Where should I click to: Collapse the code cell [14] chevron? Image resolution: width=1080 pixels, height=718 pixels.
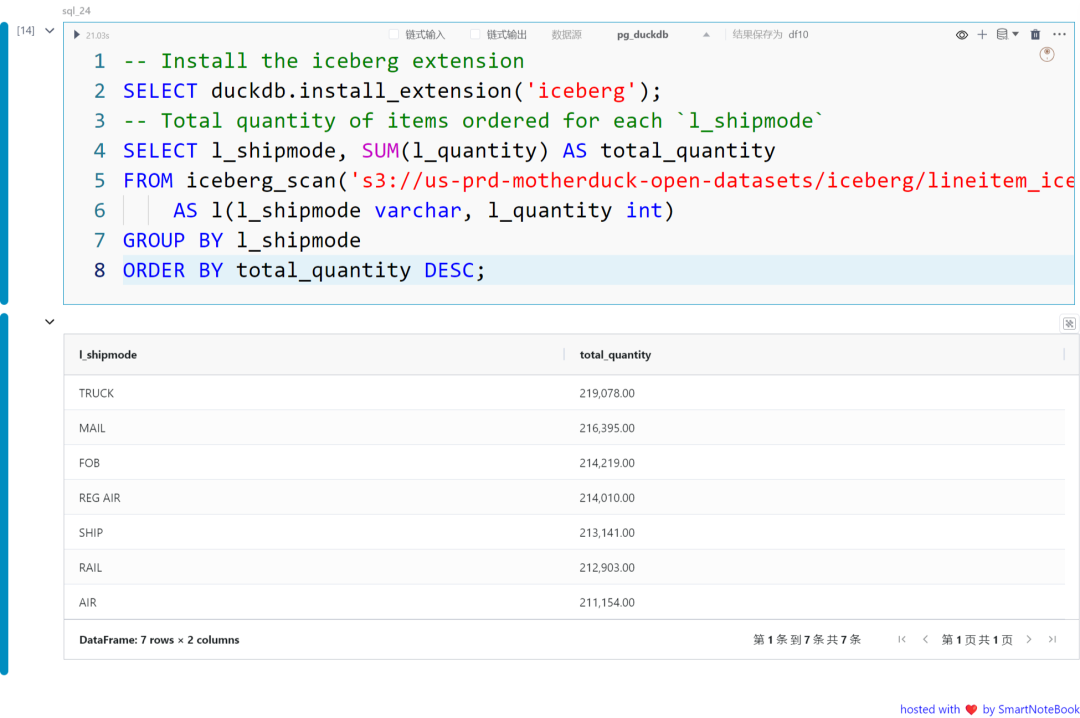tap(50, 31)
